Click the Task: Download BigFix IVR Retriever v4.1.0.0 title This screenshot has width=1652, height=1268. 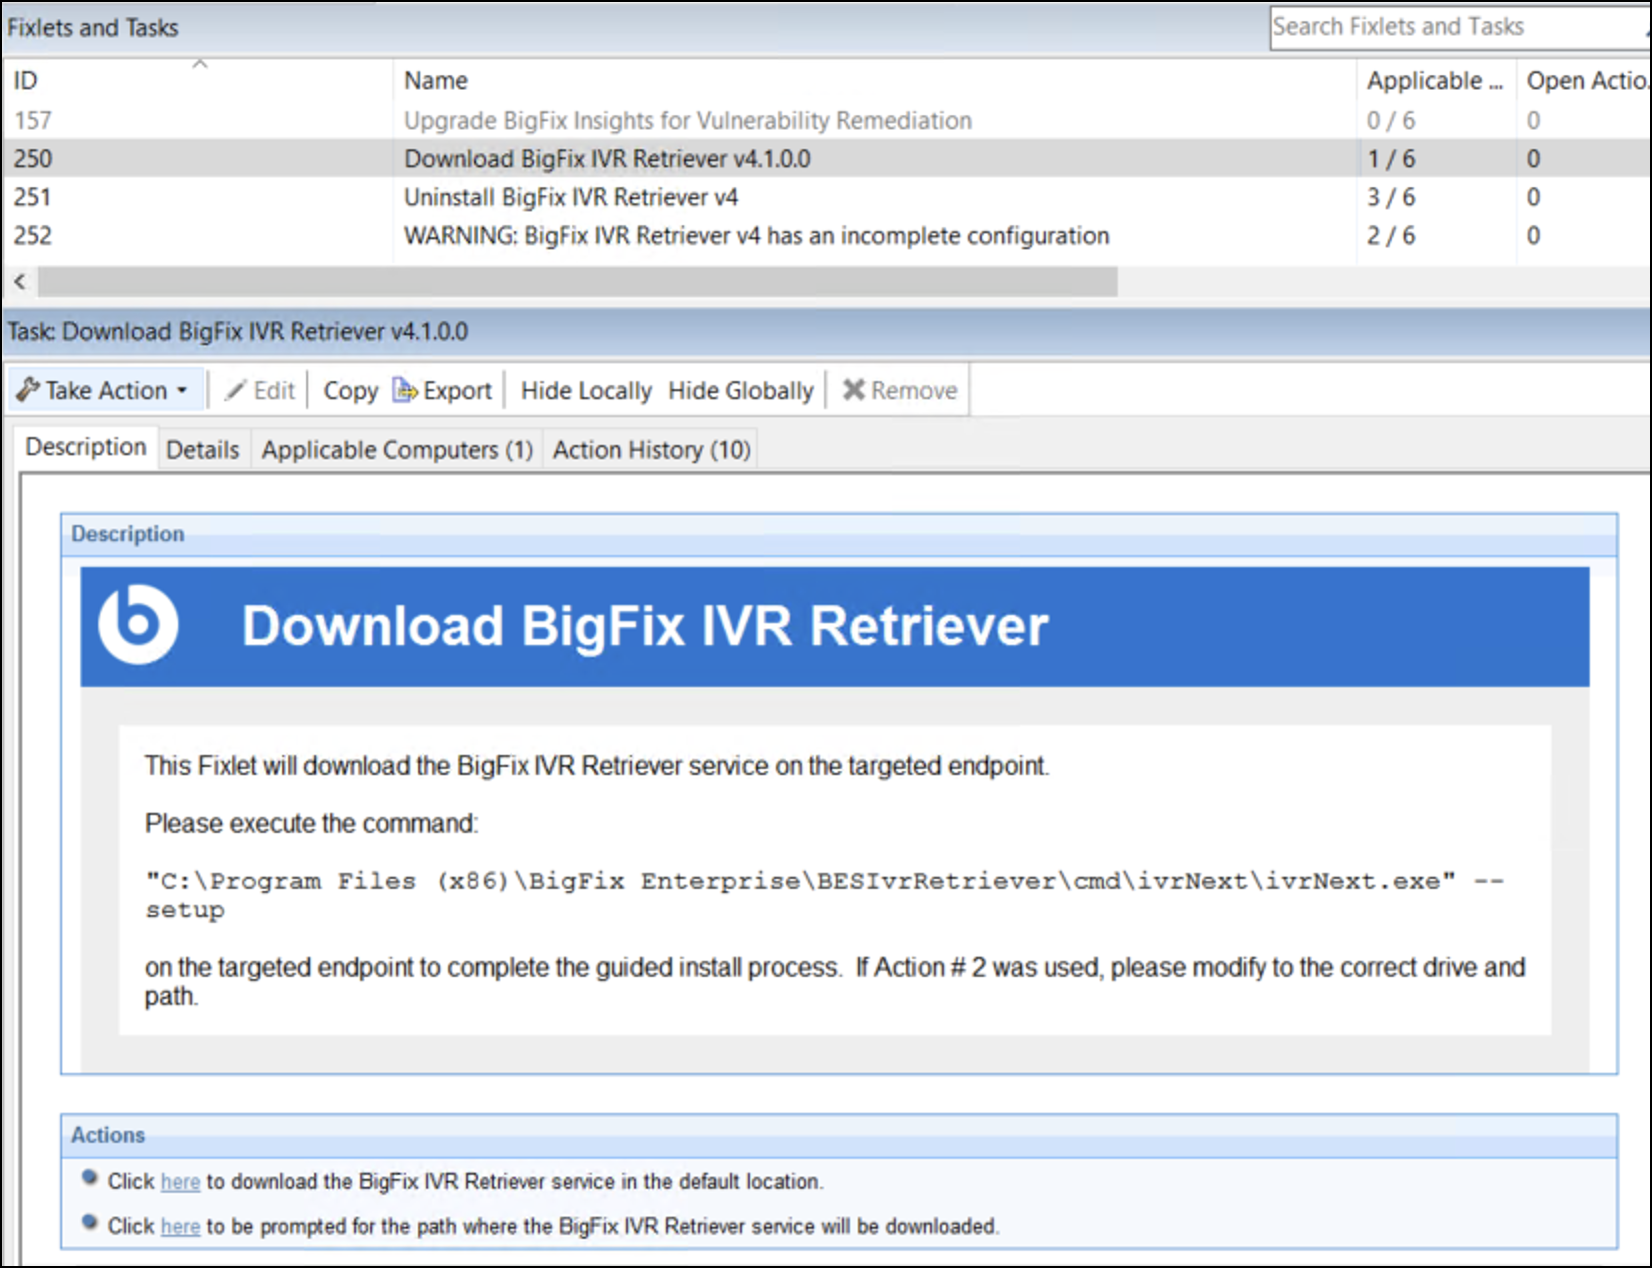coord(237,331)
